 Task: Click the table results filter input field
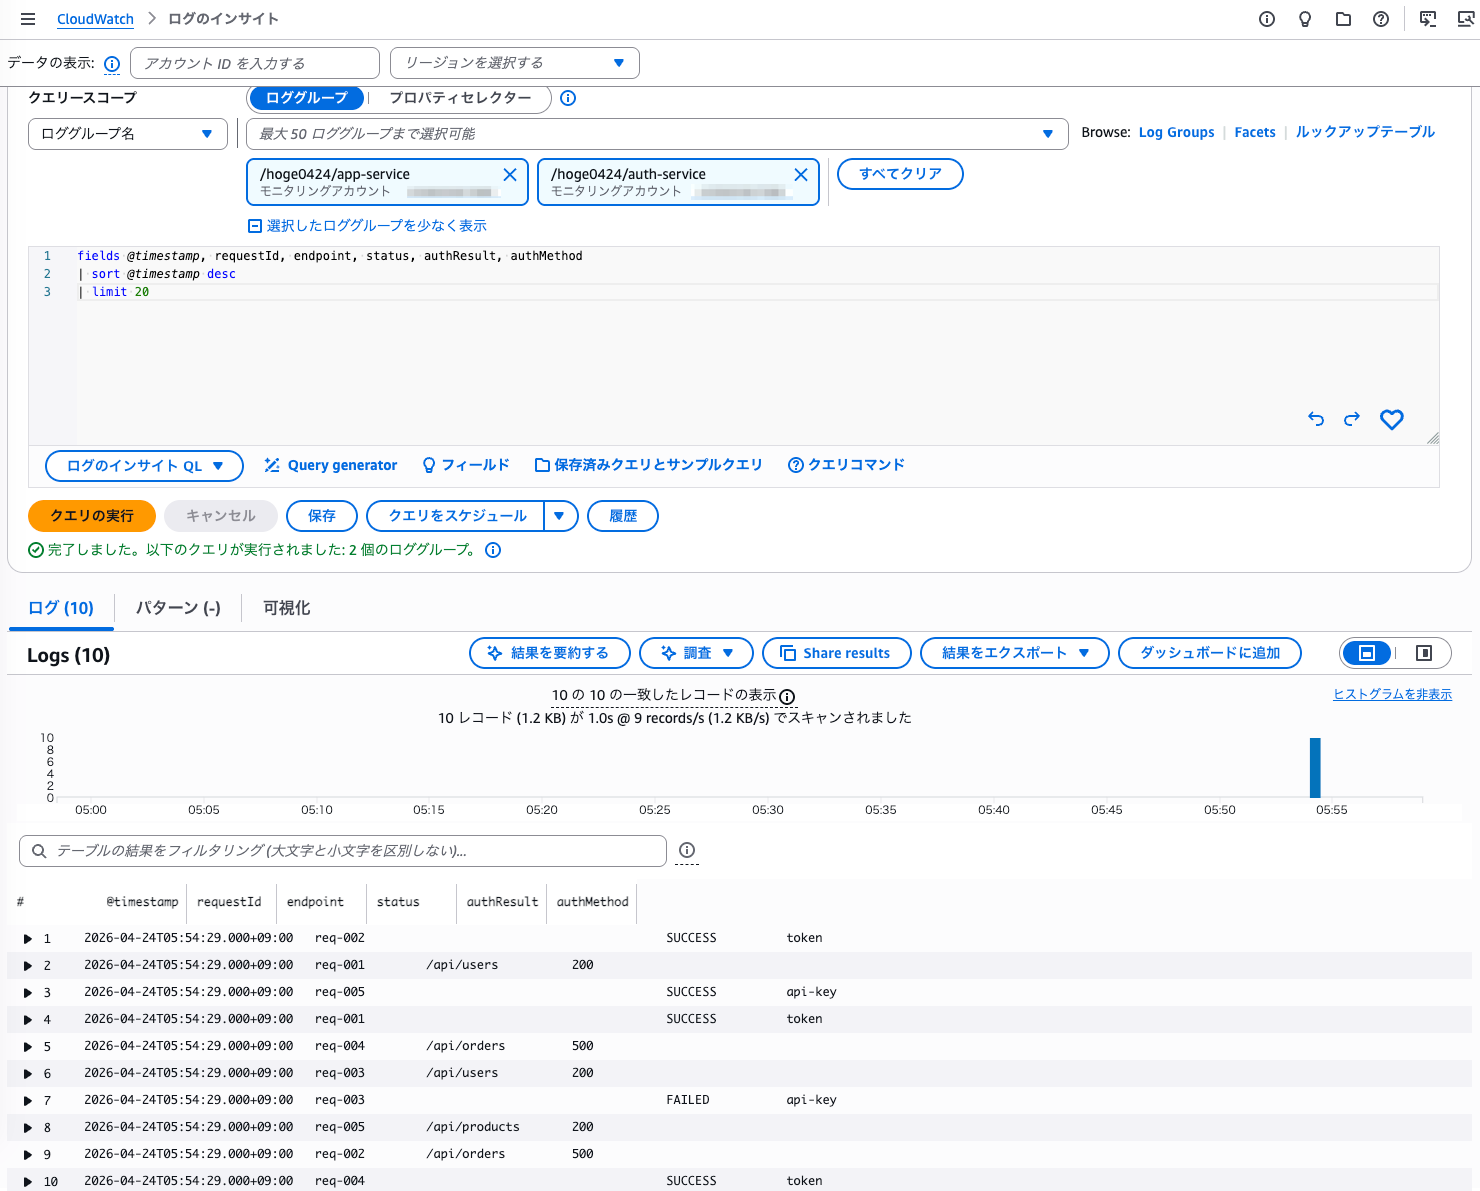coord(340,851)
